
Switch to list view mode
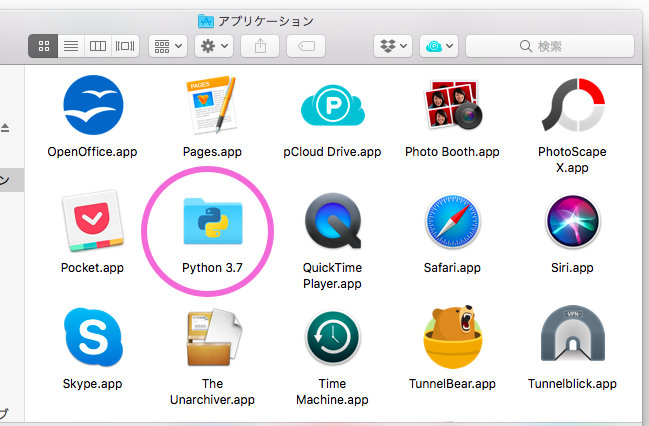pos(71,46)
